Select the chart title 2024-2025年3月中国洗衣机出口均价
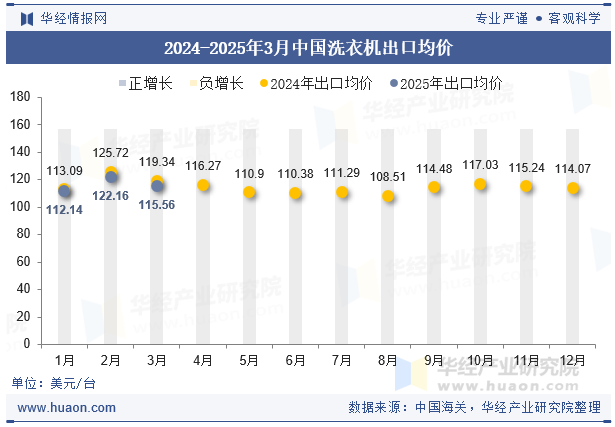Image resolution: width=615 pixels, height=427 pixels. point(308,48)
